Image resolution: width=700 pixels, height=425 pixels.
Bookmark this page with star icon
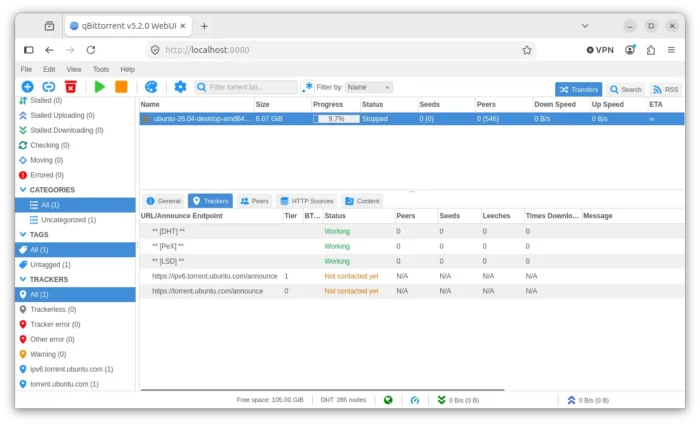[527, 50]
